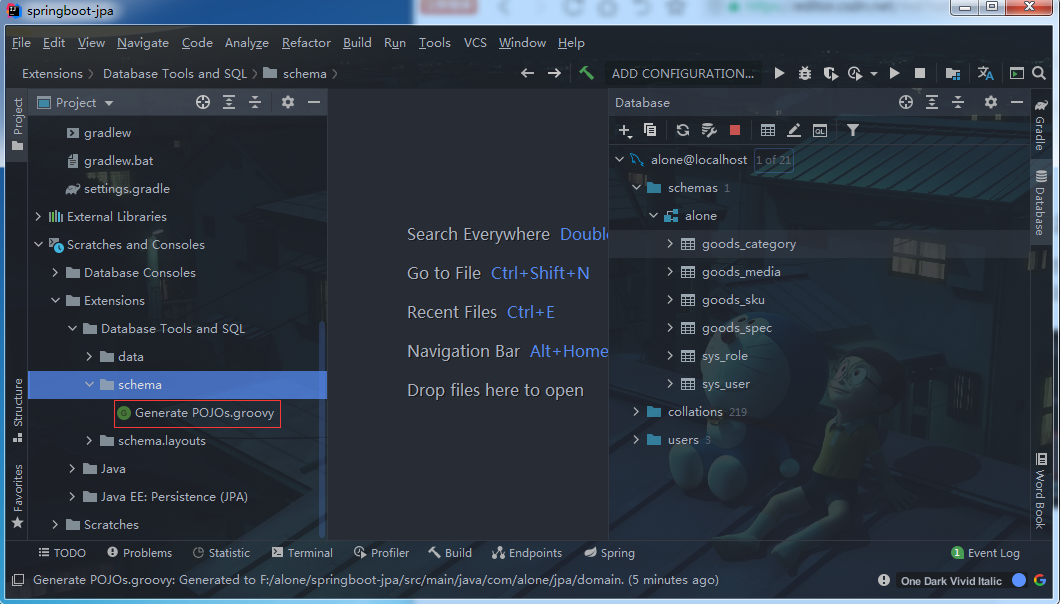Image resolution: width=1060 pixels, height=604 pixels.
Task: Select settings.gradle file
Action: coord(126,189)
